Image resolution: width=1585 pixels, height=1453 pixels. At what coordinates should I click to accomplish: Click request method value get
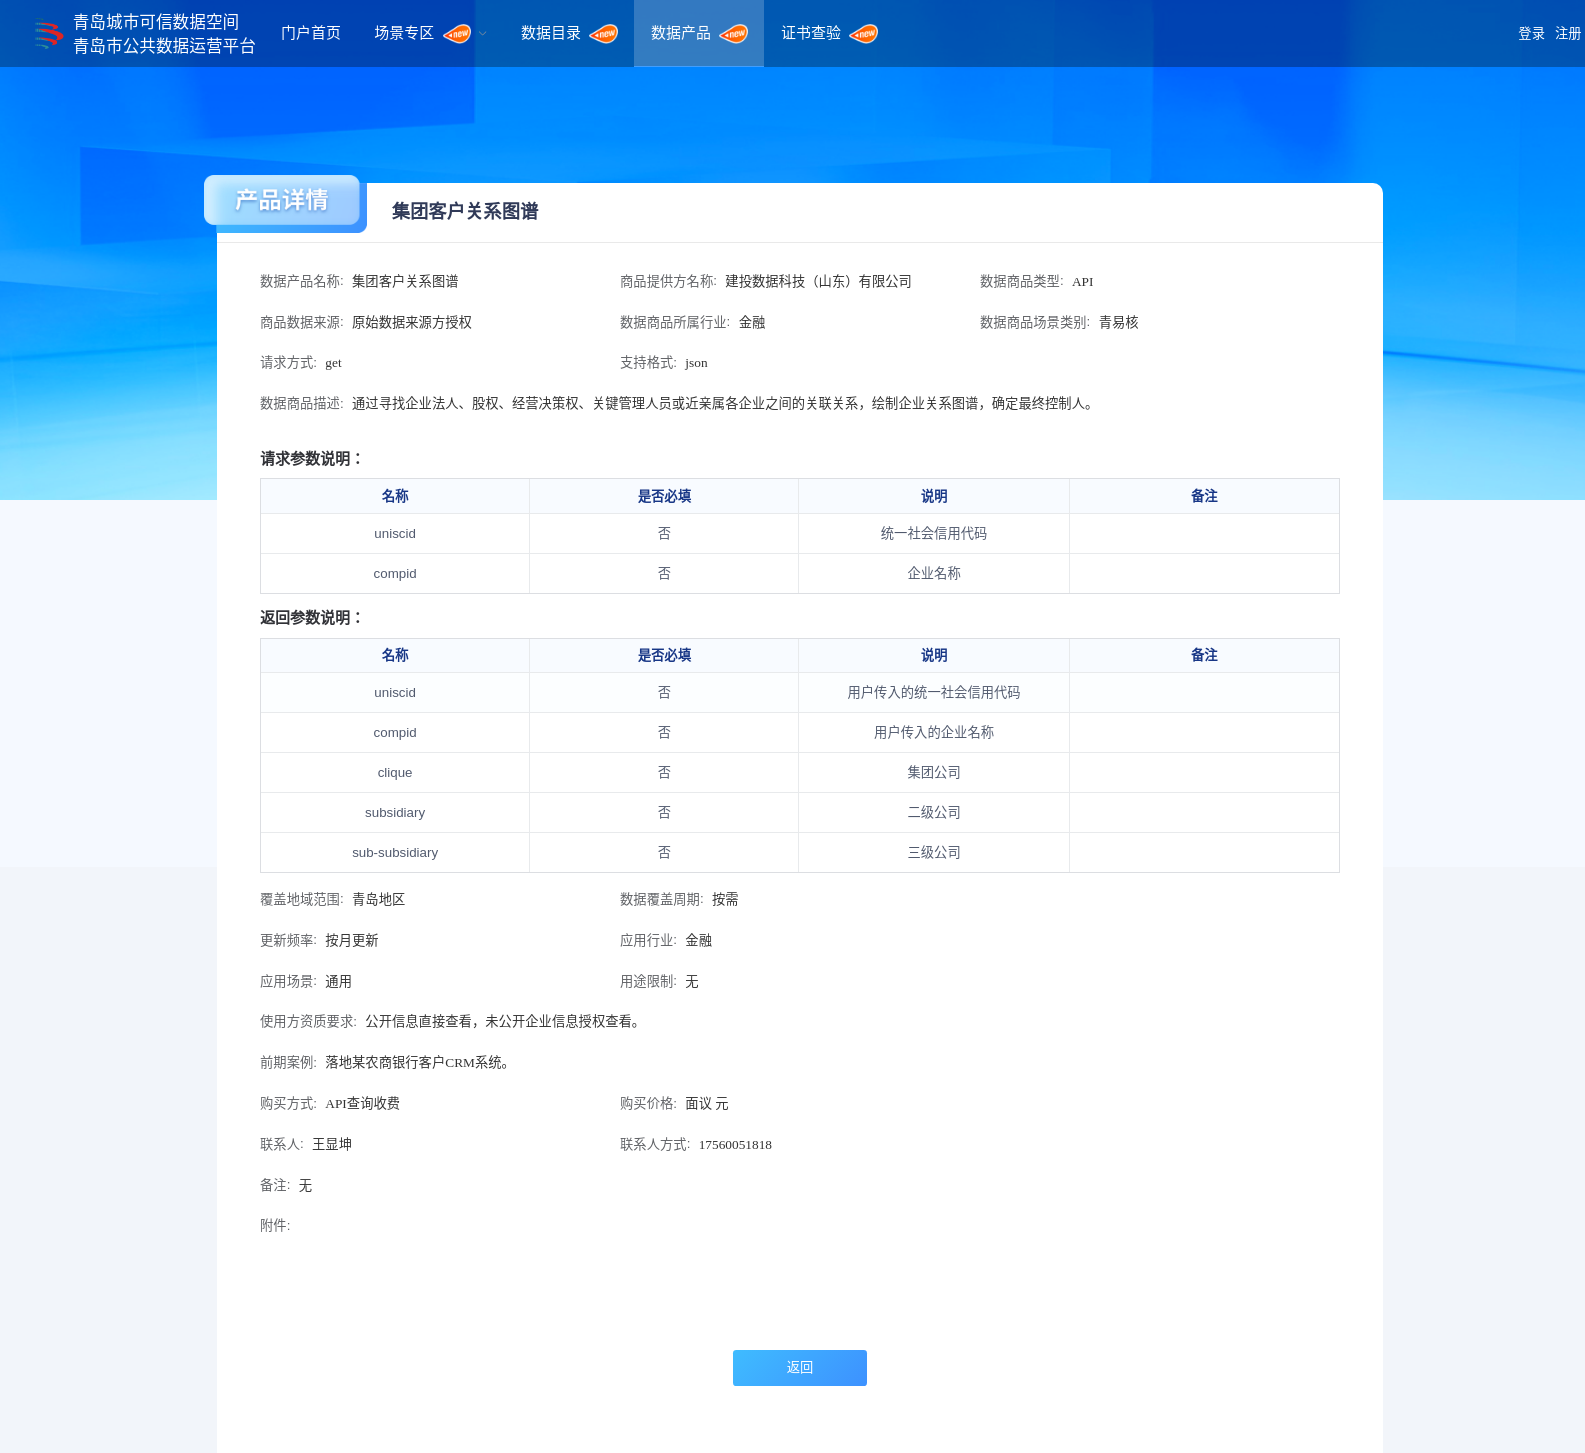333,363
